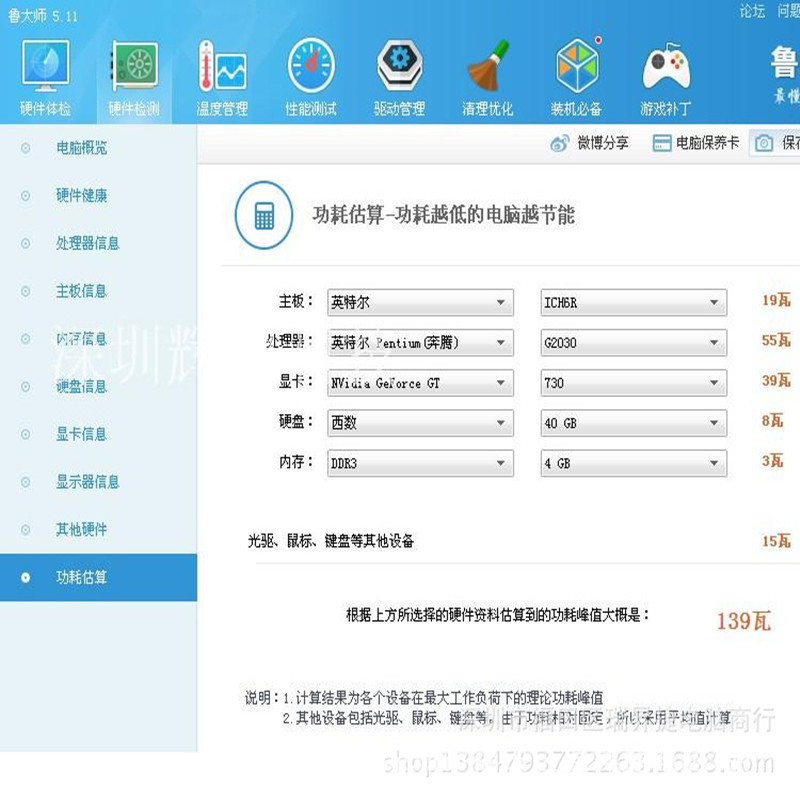Open the disk capacity dropdown 40 GB

click(634, 423)
